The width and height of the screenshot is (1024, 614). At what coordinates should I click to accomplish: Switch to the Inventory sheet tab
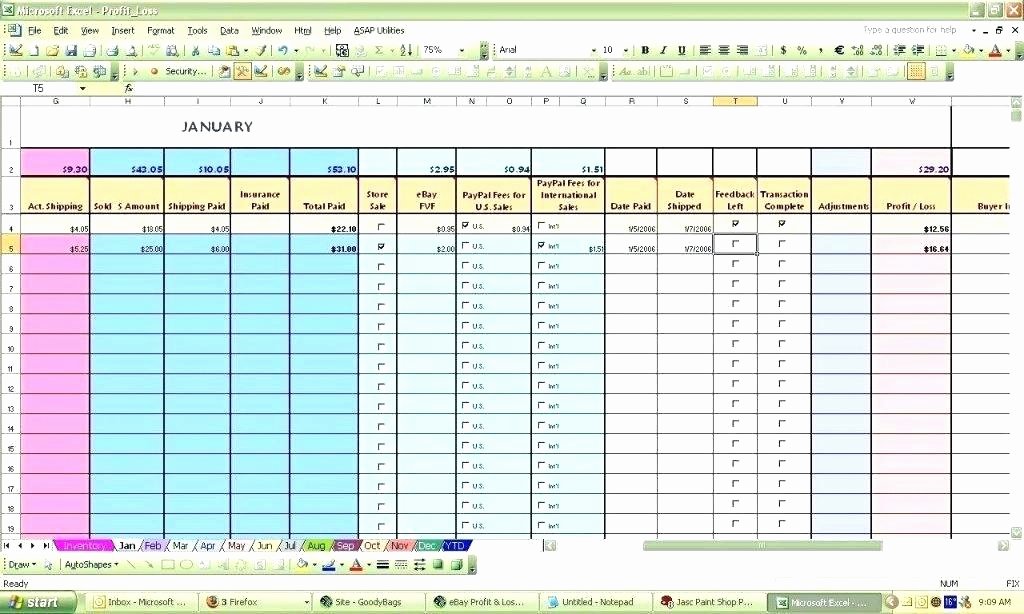pyautogui.click(x=84, y=545)
